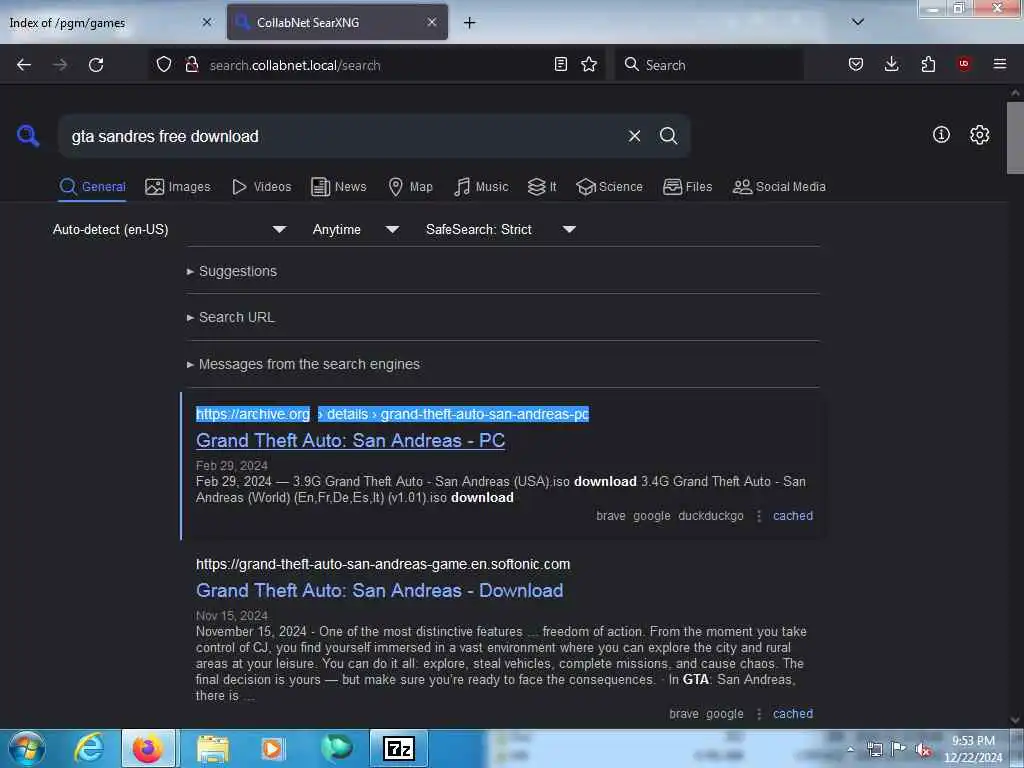
Task: Launch Internet Explorer from the taskbar
Action: pos(89,748)
